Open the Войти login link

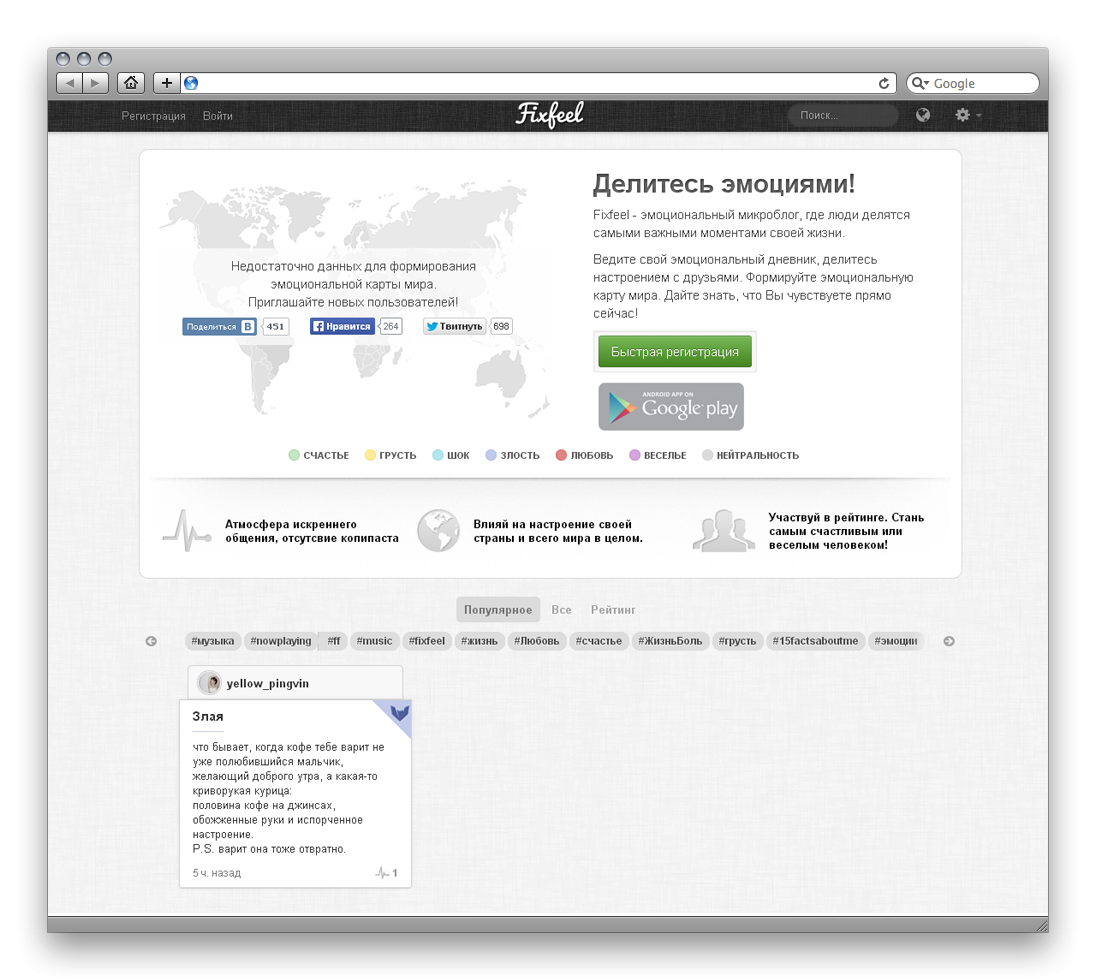(217, 116)
